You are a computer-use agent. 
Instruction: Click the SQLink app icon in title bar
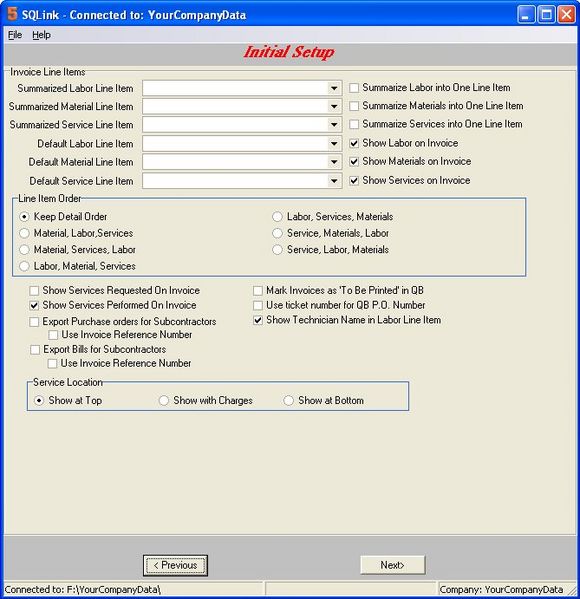pyautogui.click(x=13, y=13)
